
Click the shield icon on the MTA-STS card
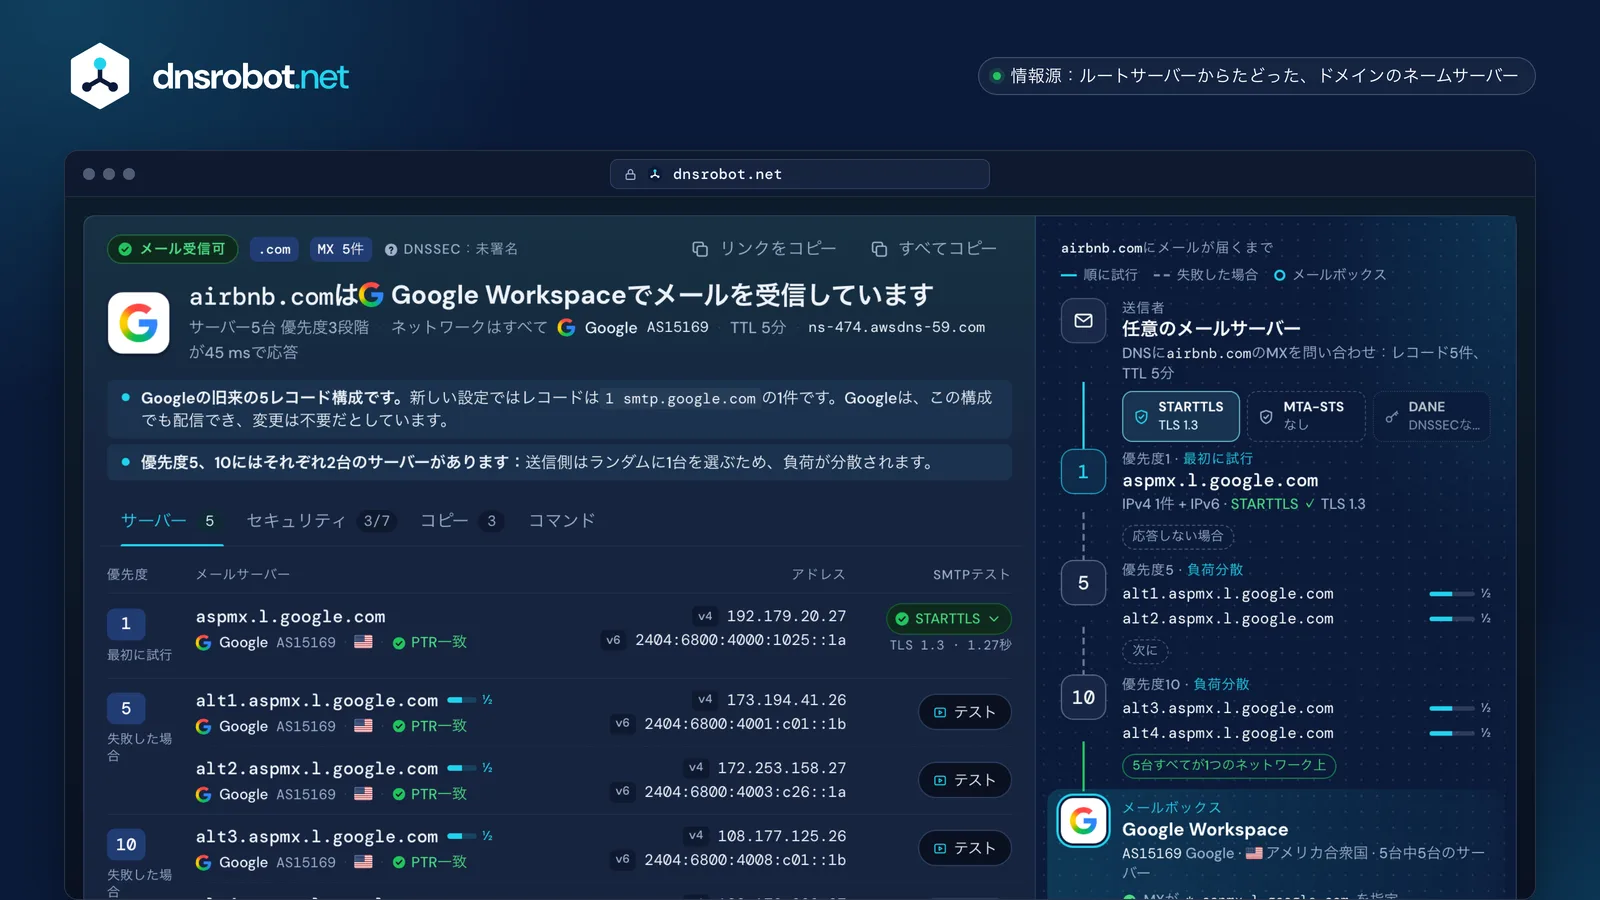[1266, 416]
